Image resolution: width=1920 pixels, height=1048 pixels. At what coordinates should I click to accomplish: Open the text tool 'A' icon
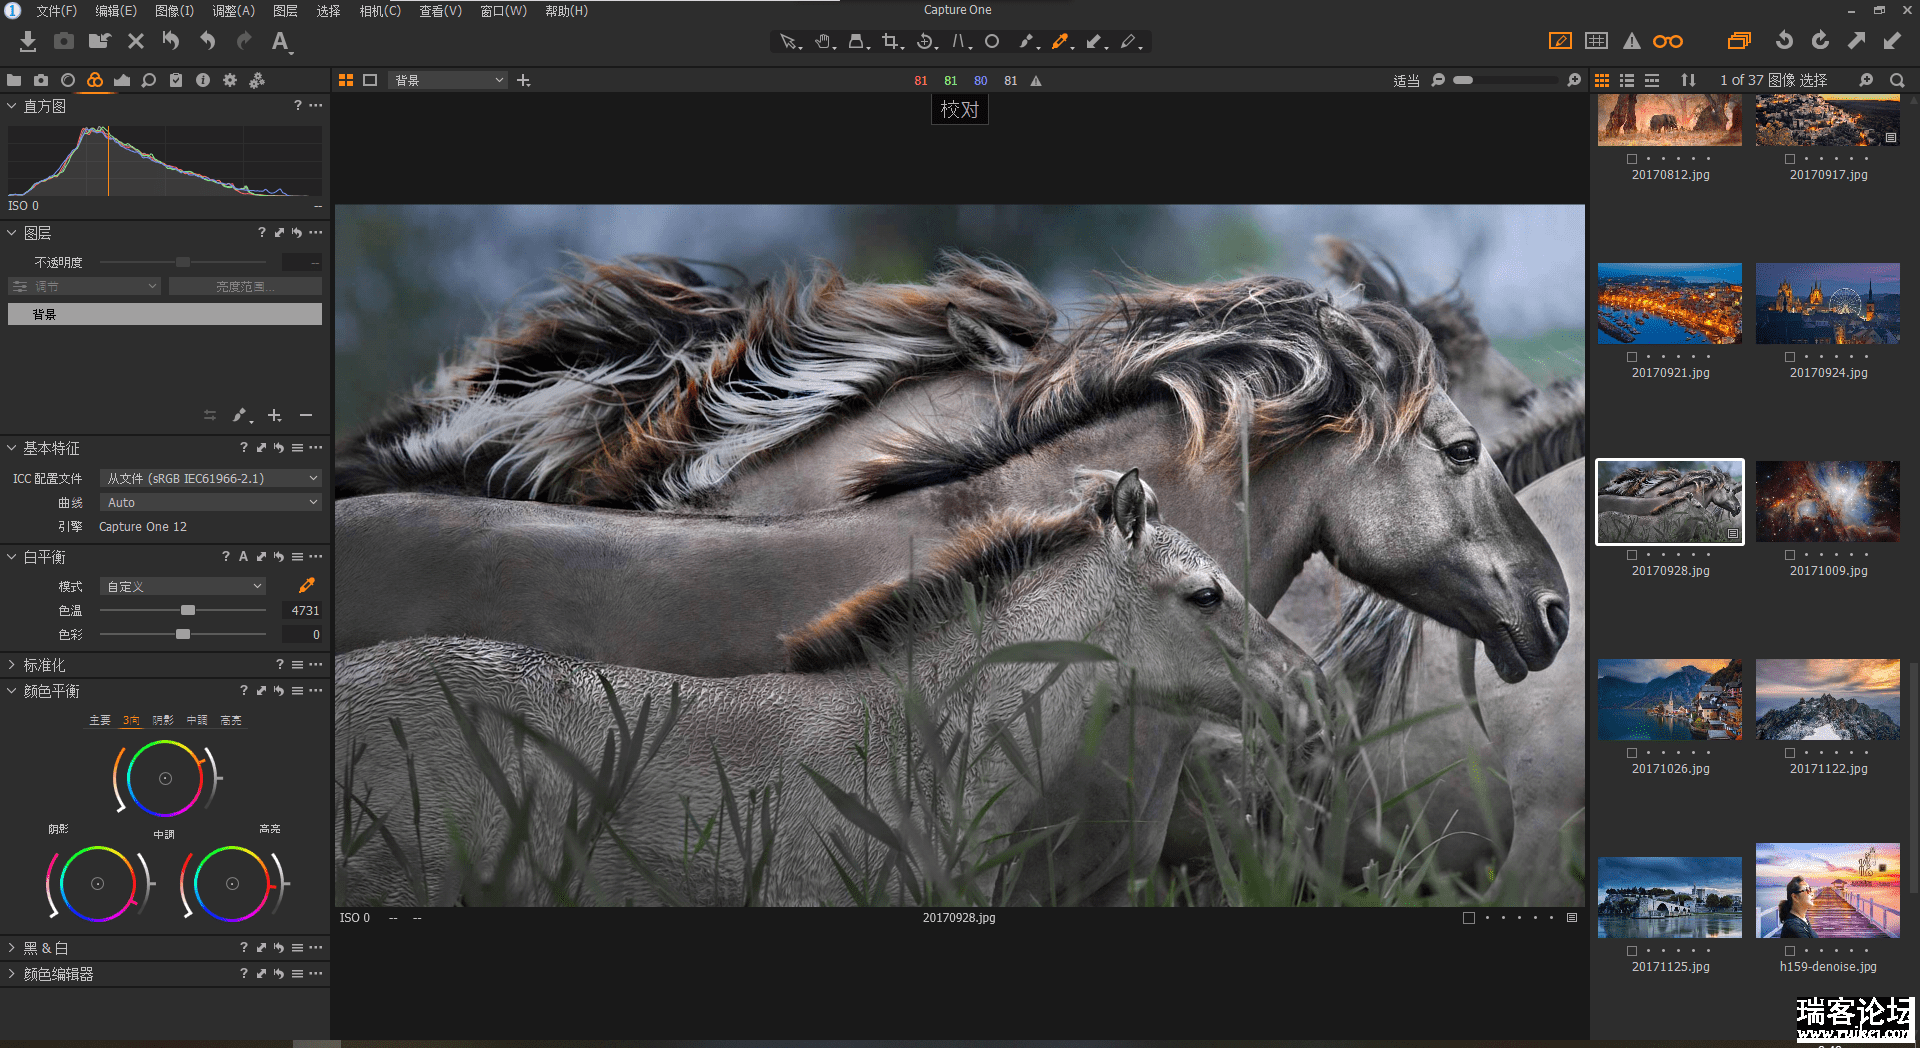281,41
